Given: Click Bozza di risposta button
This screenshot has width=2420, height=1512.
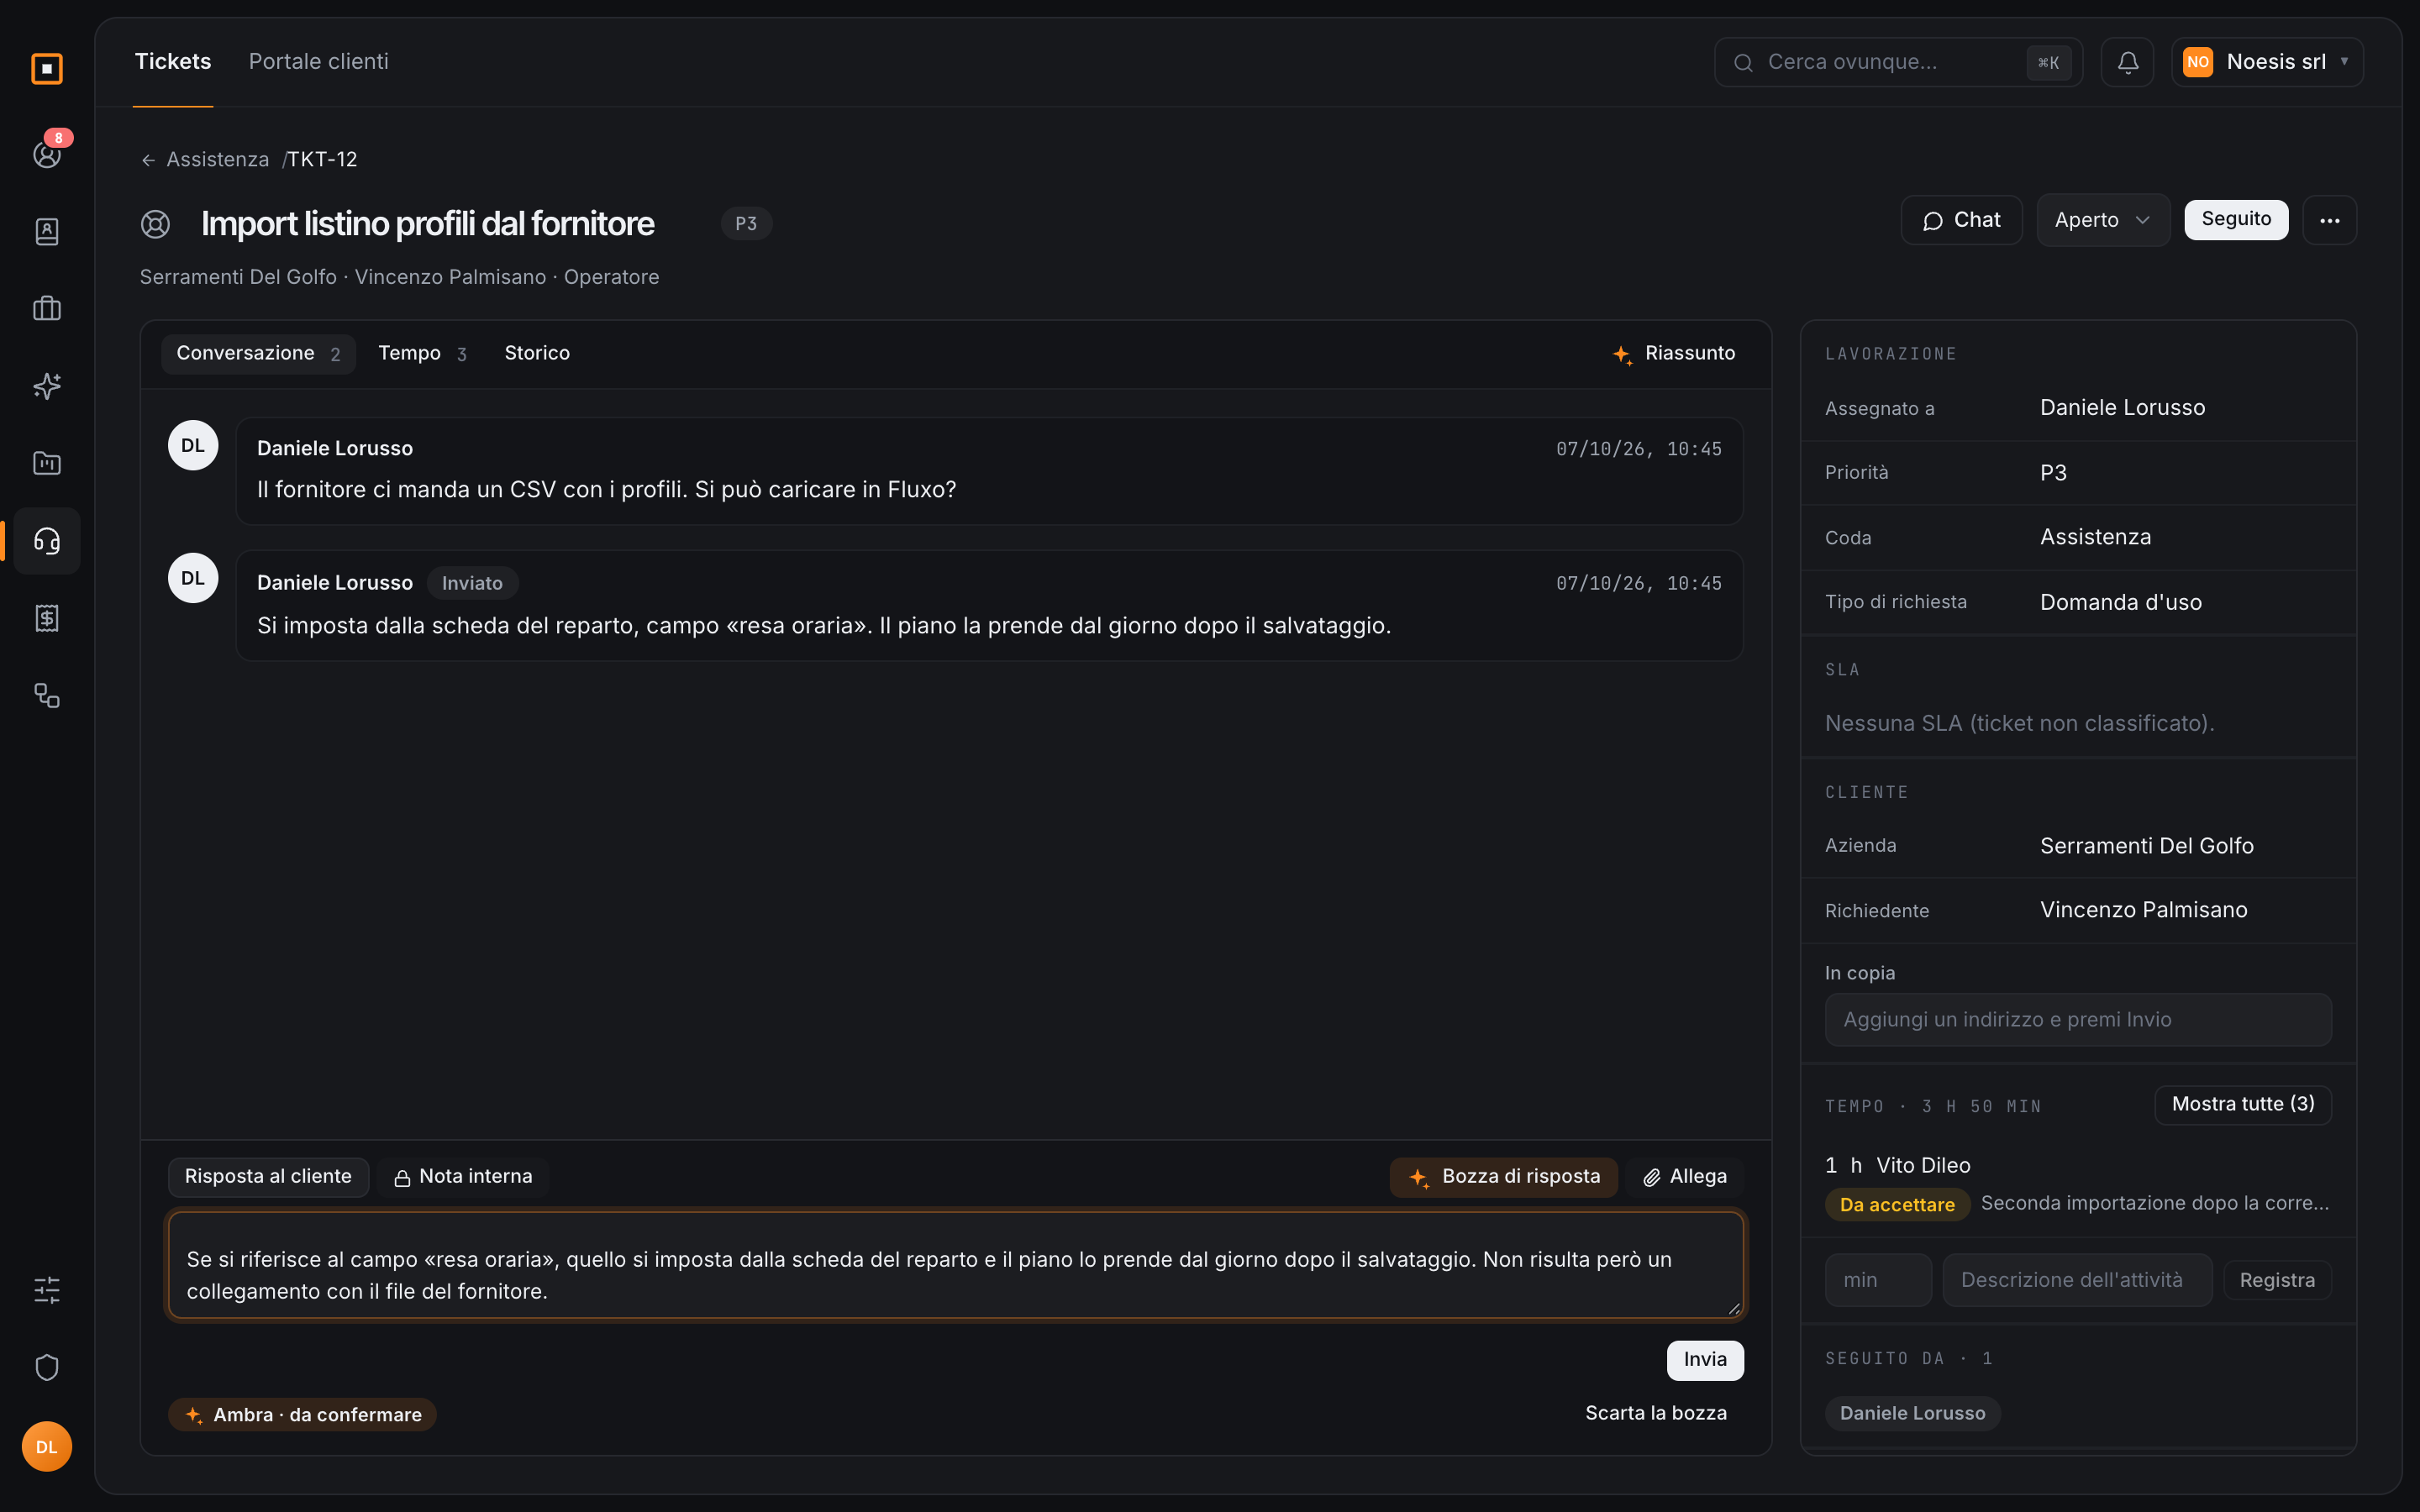Looking at the screenshot, I should click(1503, 1177).
